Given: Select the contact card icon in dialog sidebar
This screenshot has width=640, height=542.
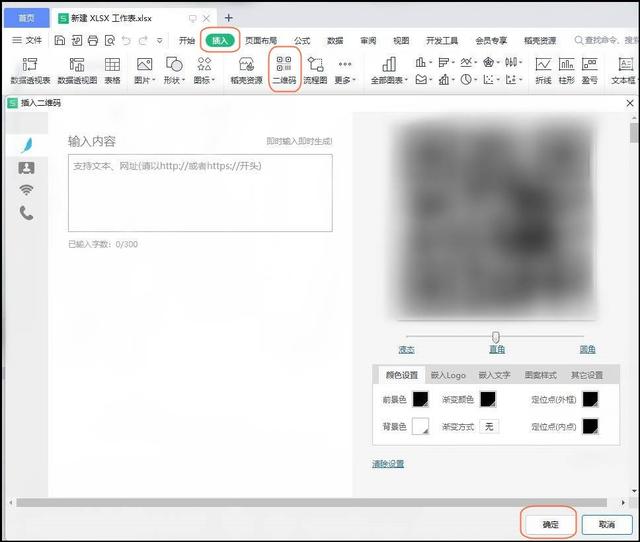Looking at the screenshot, I should [27, 168].
